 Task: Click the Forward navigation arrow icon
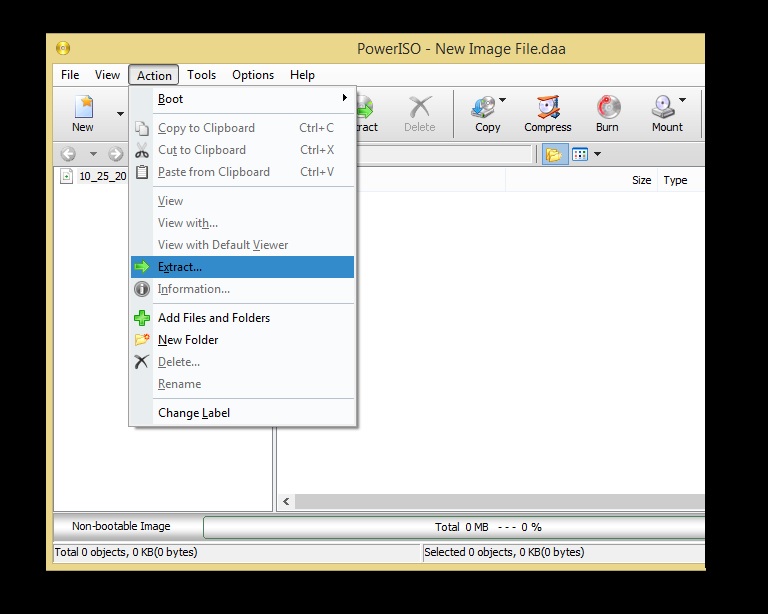point(116,154)
